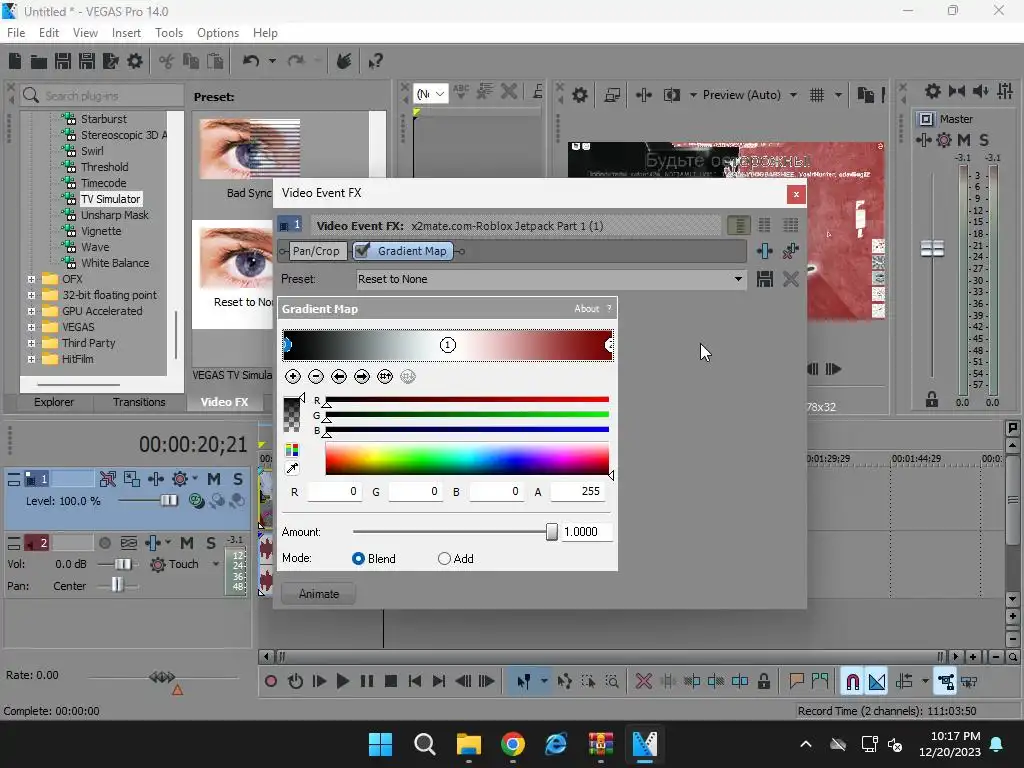
Task: Click the Alpha value field showing 255
Action: pyautogui.click(x=577, y=491)
